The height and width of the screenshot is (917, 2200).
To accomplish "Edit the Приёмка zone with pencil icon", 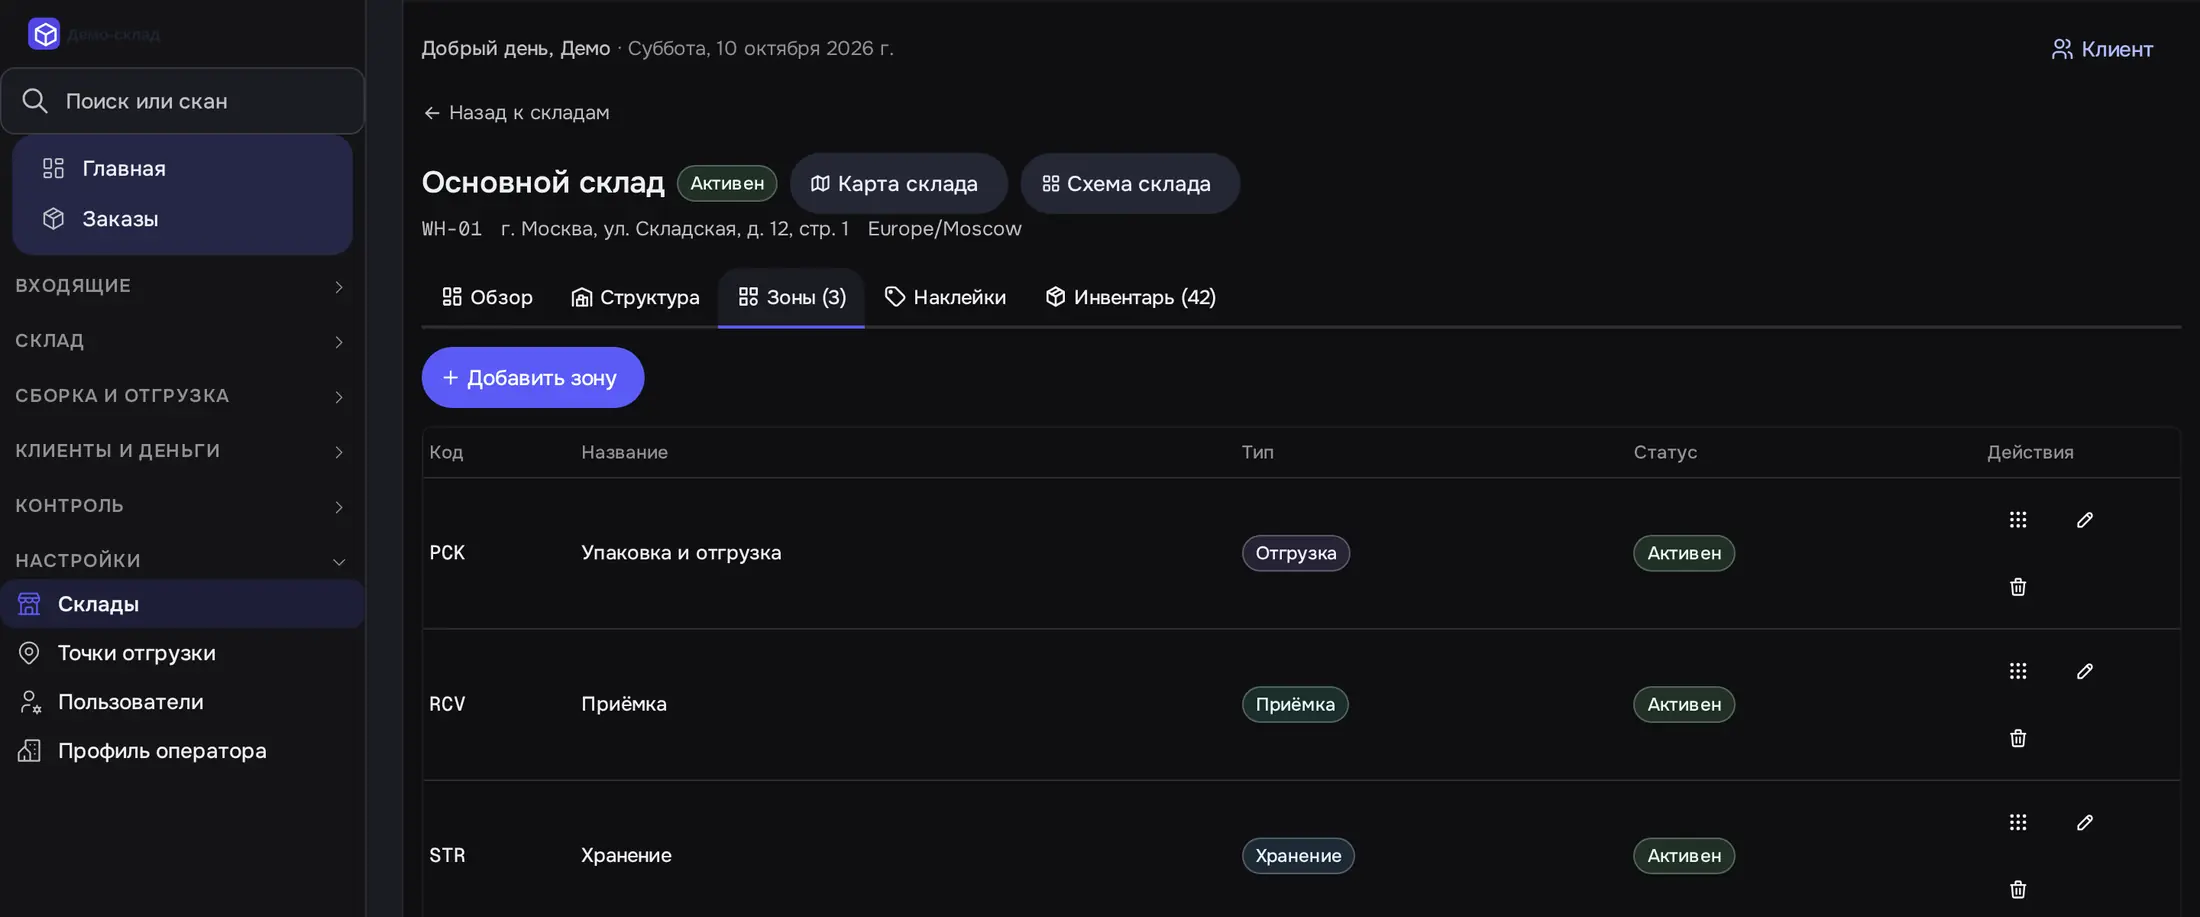I will tap(2084, 671).
